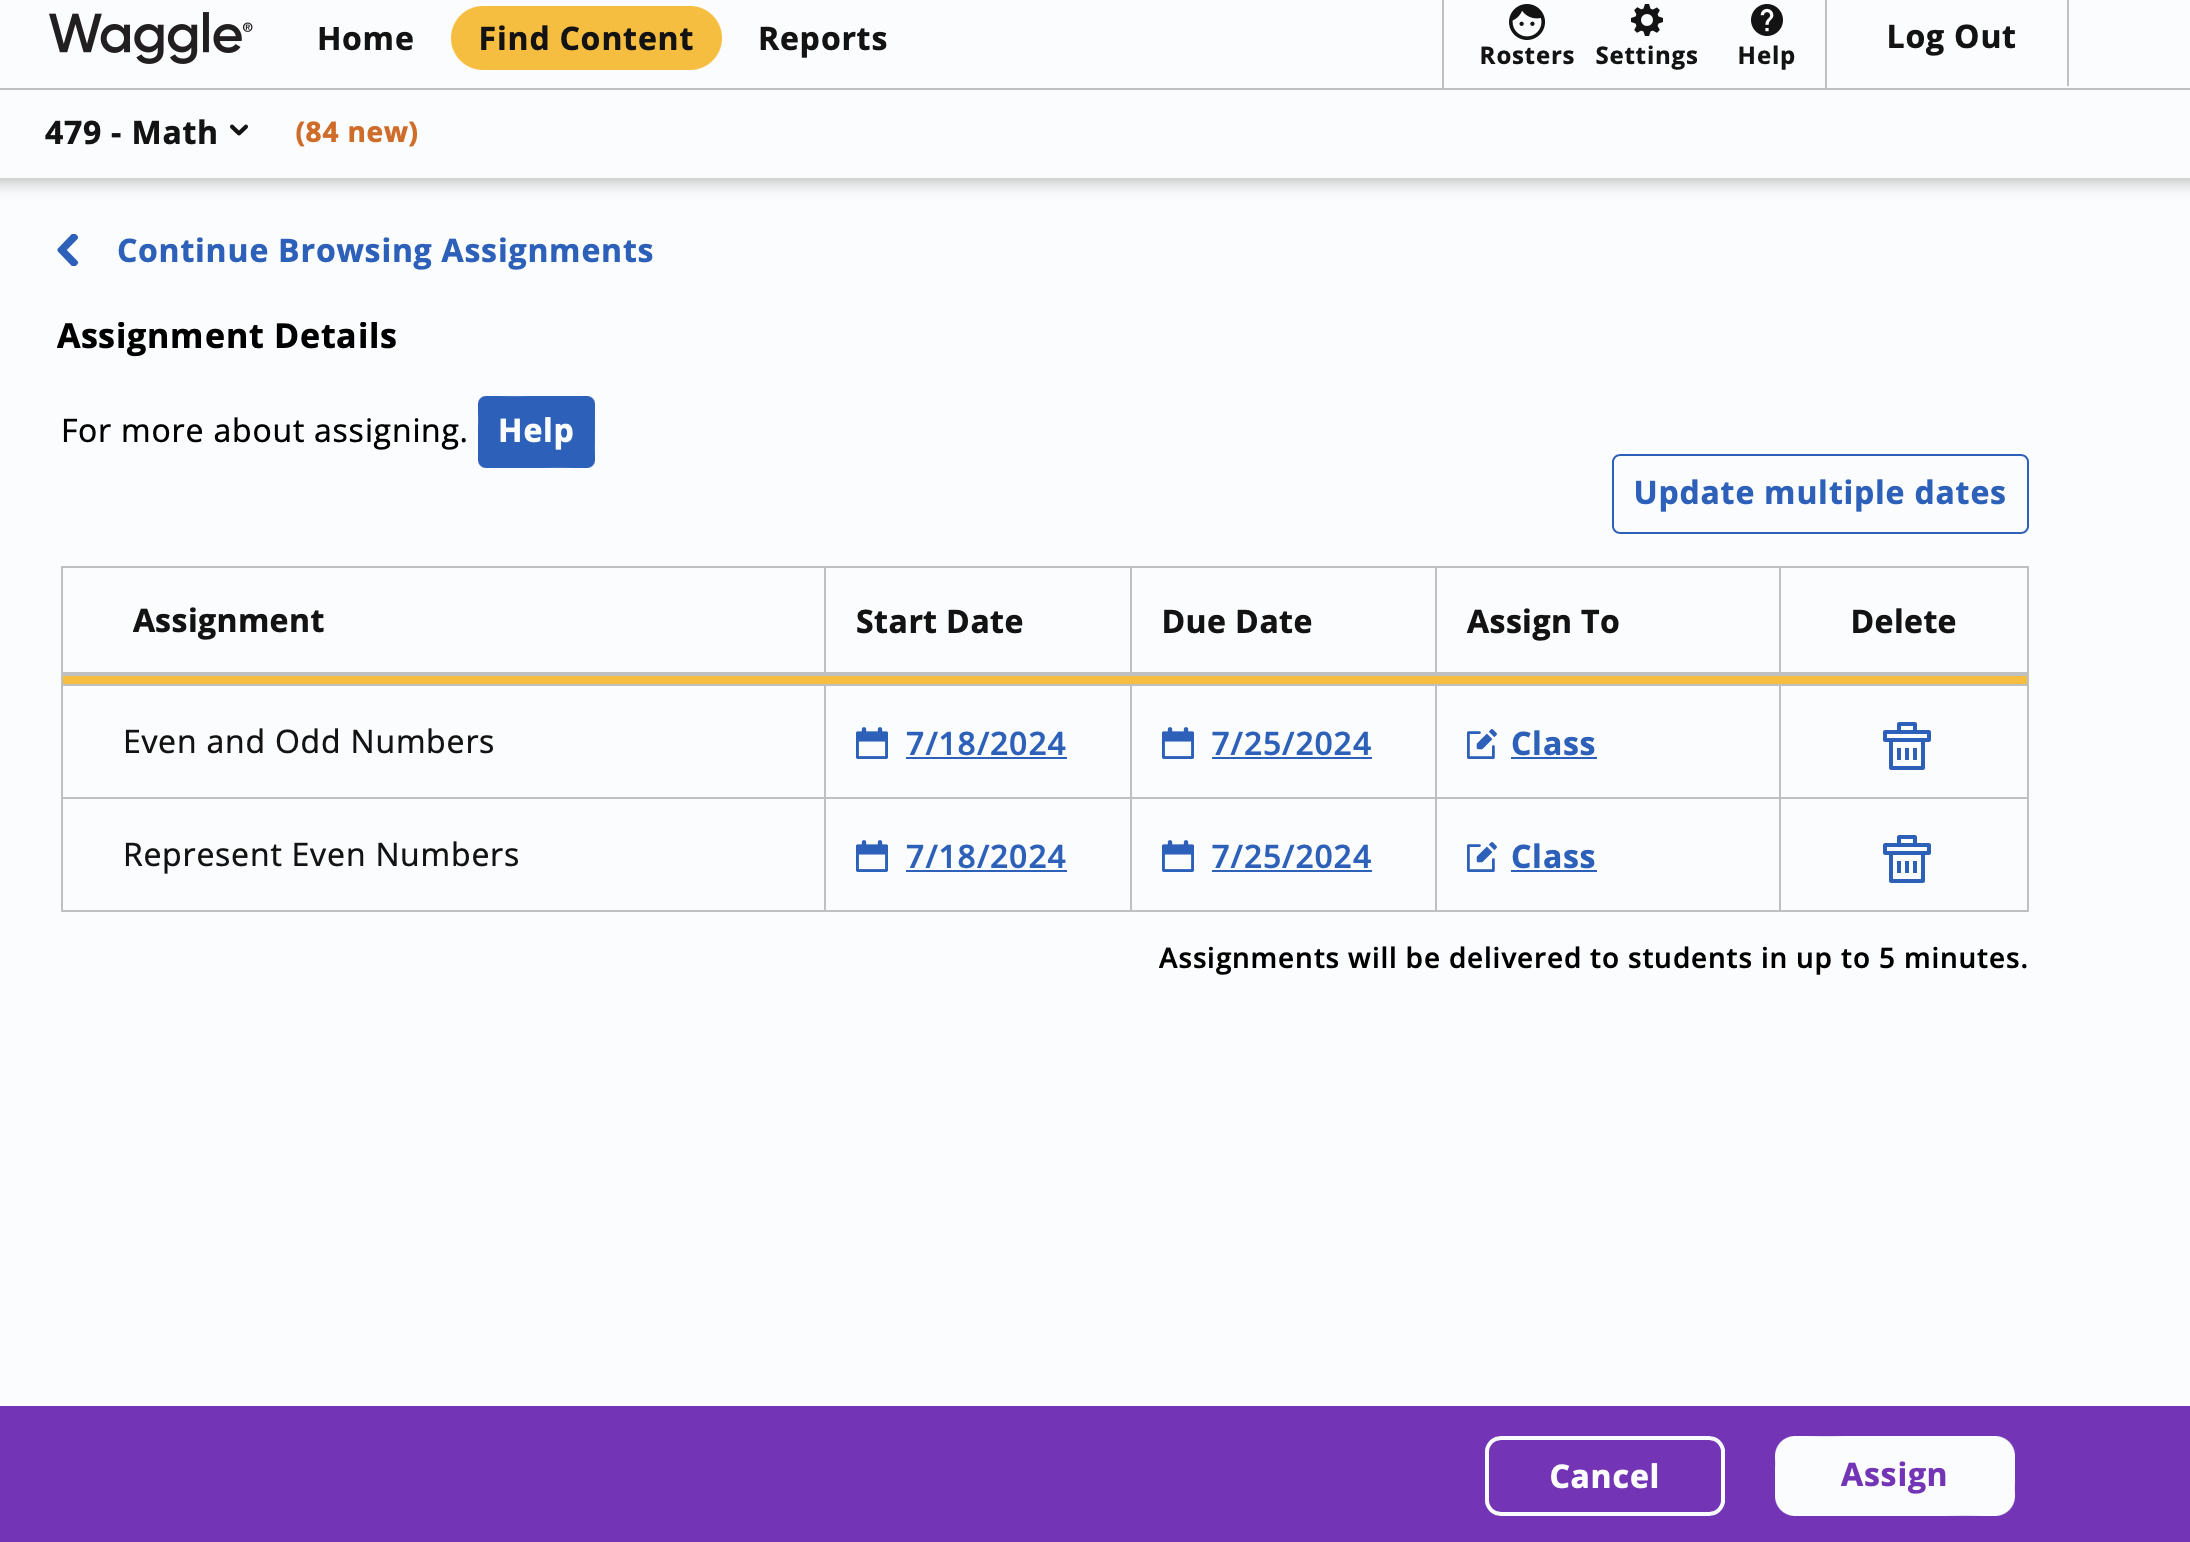The height and width of the screenshot is (1542, 2190).
Task: Click the delivery notice about 5 minutes
Action: pos(1593,958)
